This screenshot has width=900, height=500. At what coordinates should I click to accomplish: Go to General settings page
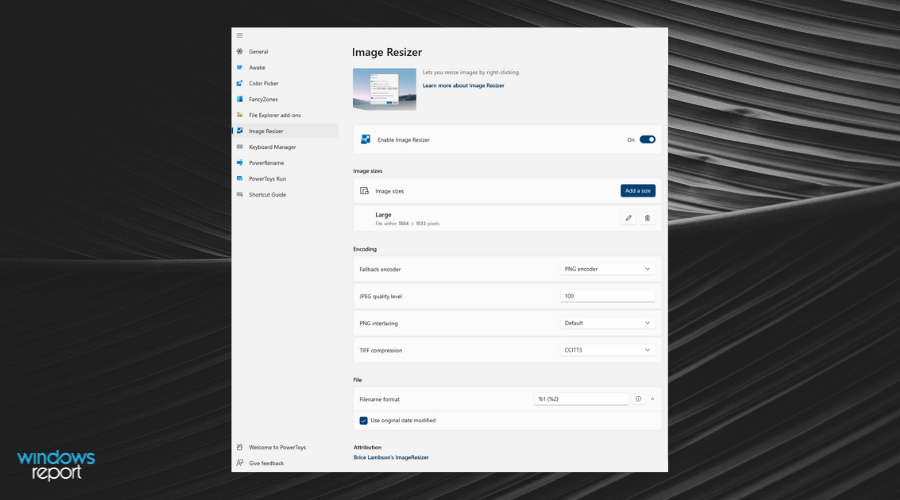[258, 52]
